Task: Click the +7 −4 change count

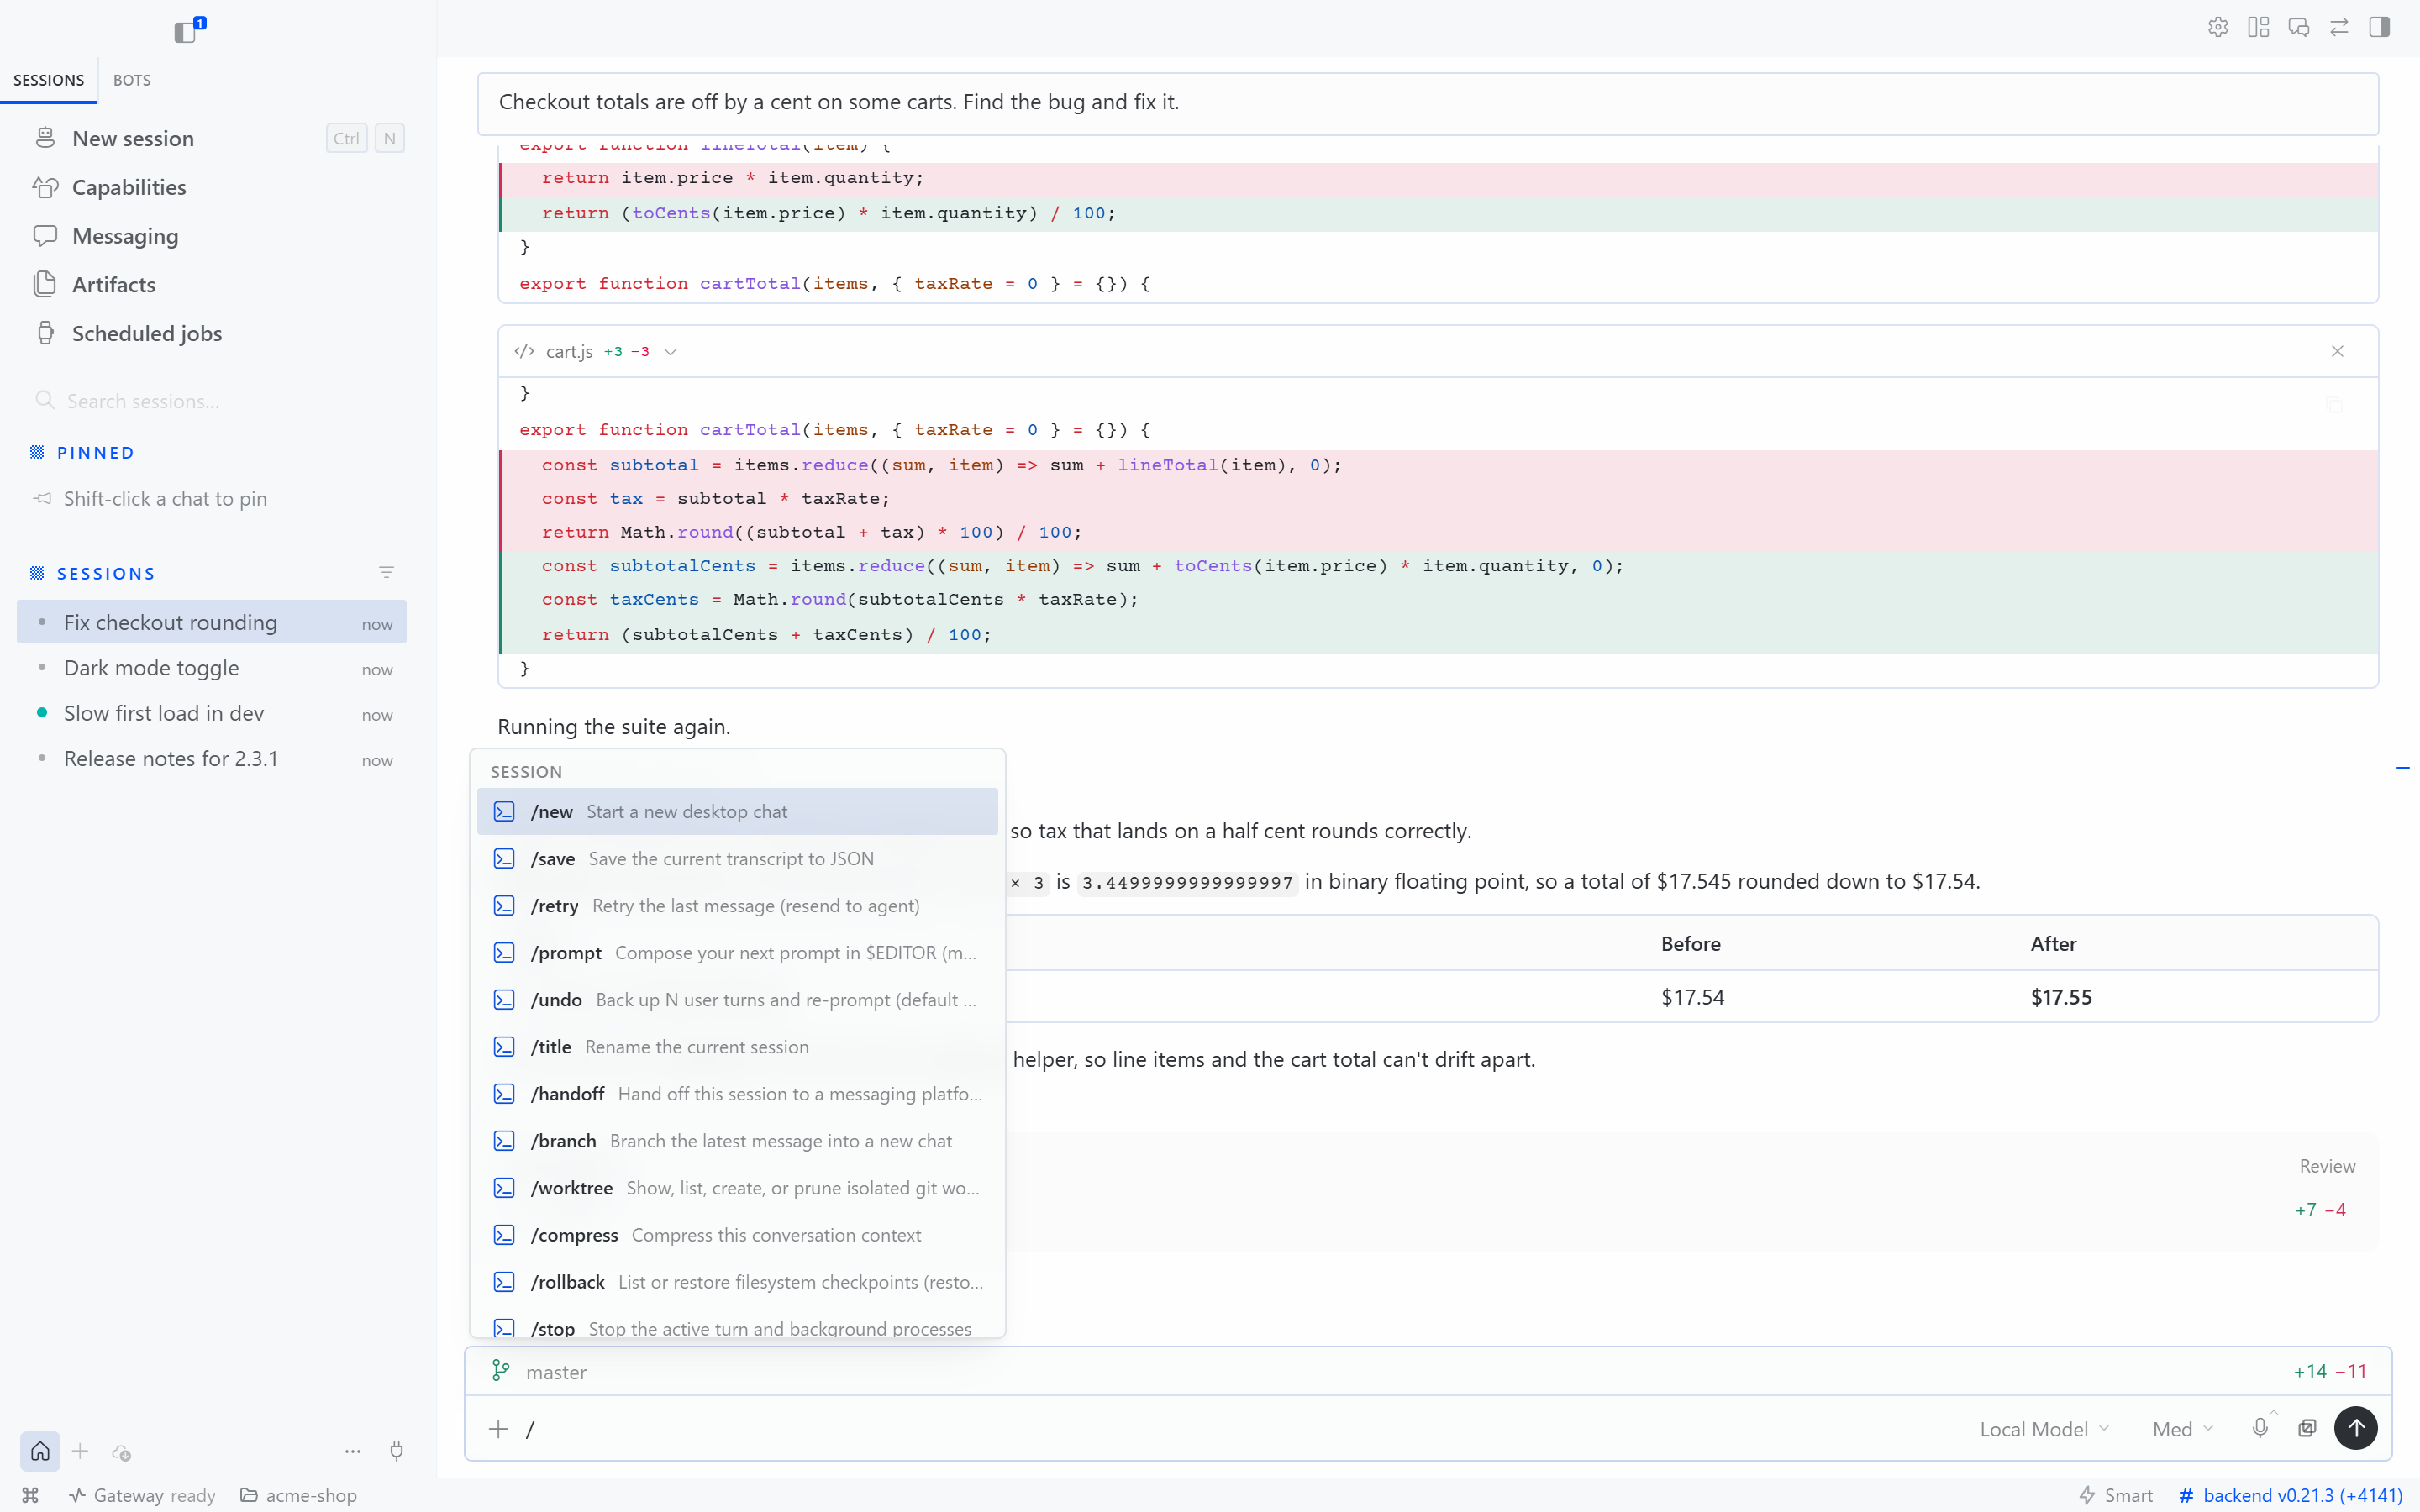Action: (2320, 1210)
